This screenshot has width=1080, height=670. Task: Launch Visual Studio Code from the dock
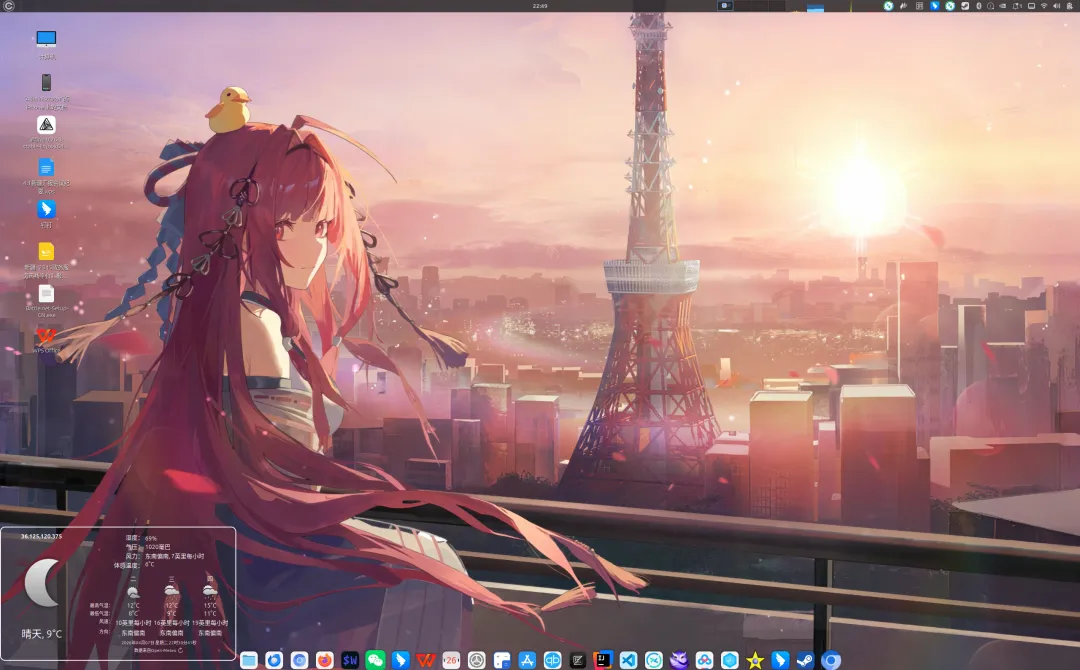[x=628, y=660]
